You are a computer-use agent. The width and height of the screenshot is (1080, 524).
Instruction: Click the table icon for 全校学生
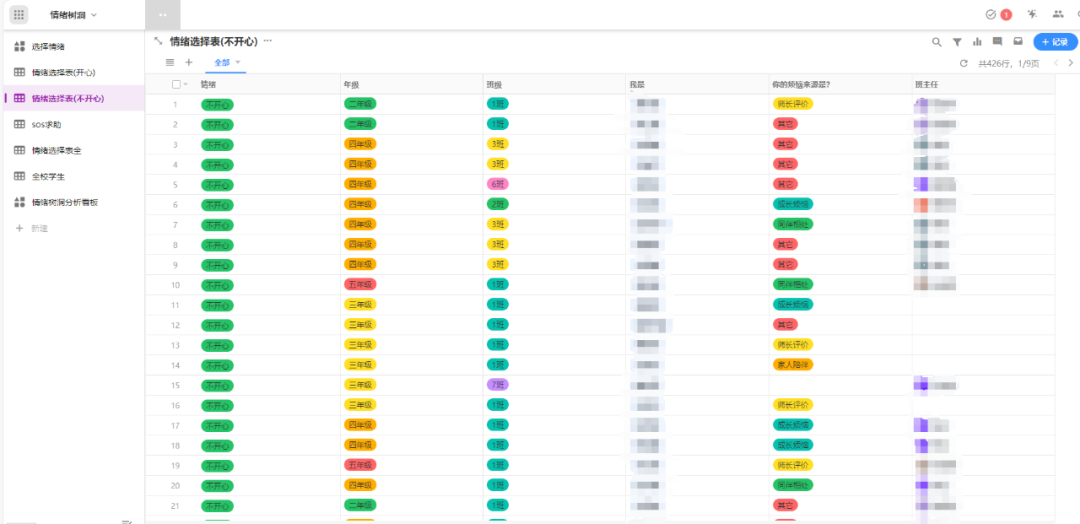[x=19, y=176]
